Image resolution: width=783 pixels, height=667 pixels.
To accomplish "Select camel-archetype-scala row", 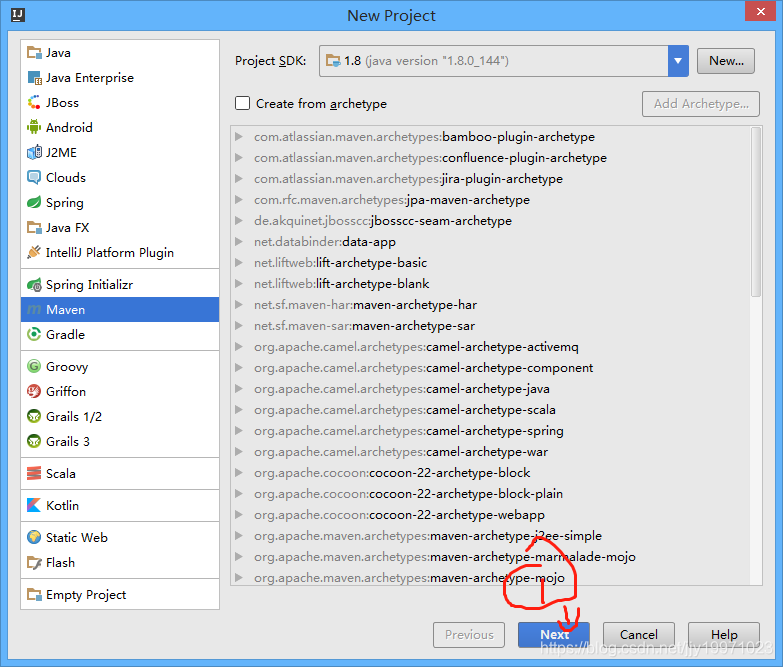I will click(x=492, y=409).
